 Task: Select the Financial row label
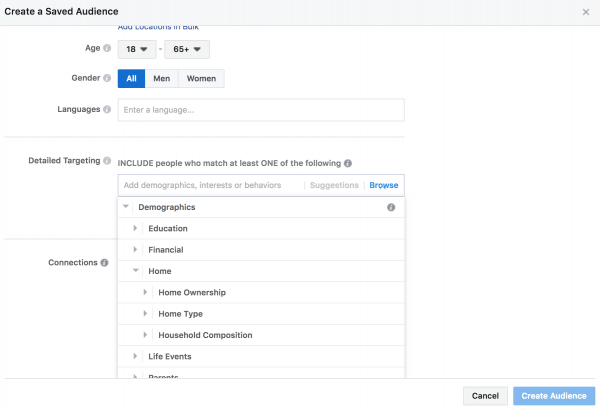(x=166, y=250)
